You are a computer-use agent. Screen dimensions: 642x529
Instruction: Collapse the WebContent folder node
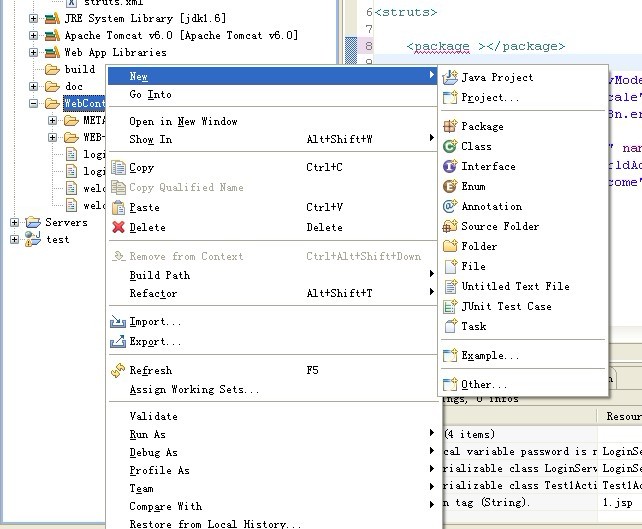coord(34,104)
